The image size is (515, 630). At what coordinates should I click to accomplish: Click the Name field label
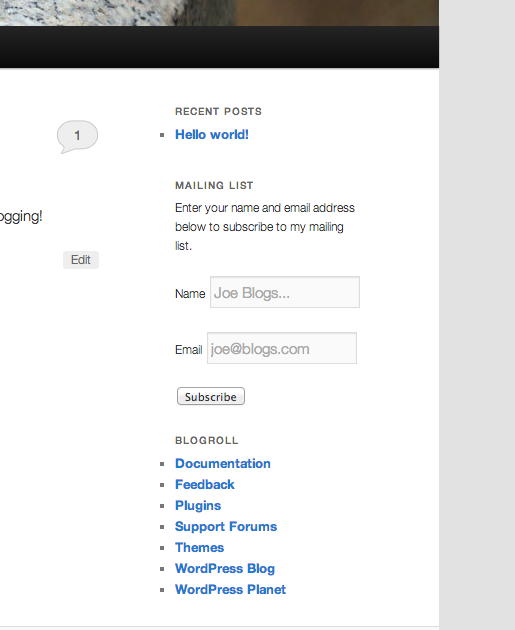point(190,294)
